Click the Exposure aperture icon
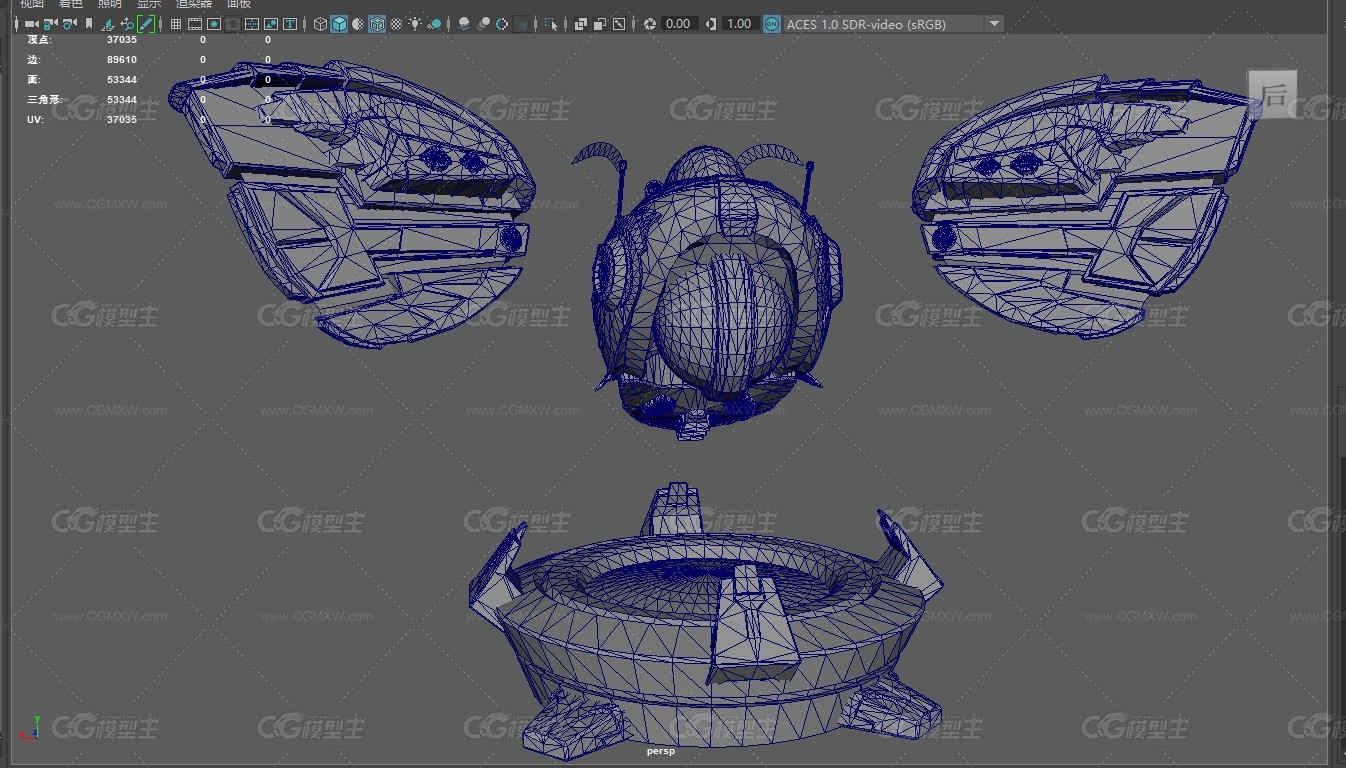 650,24
